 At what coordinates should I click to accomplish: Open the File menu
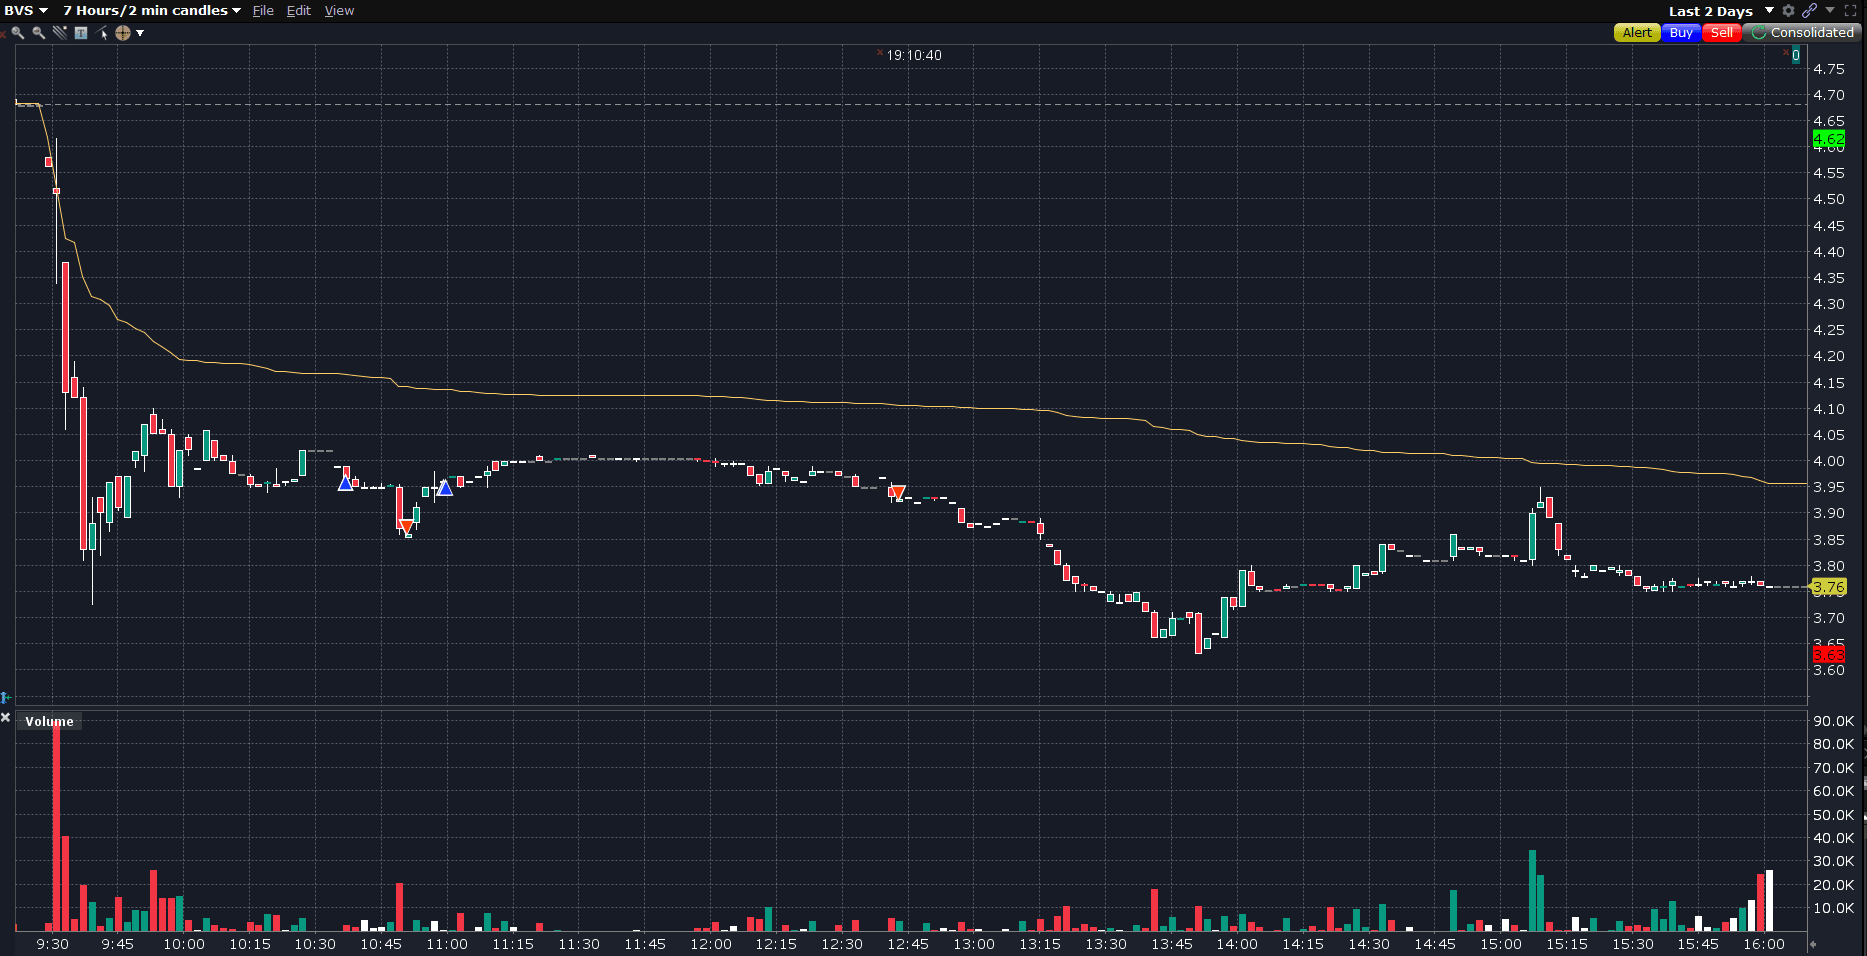click(x=263, y=10)
